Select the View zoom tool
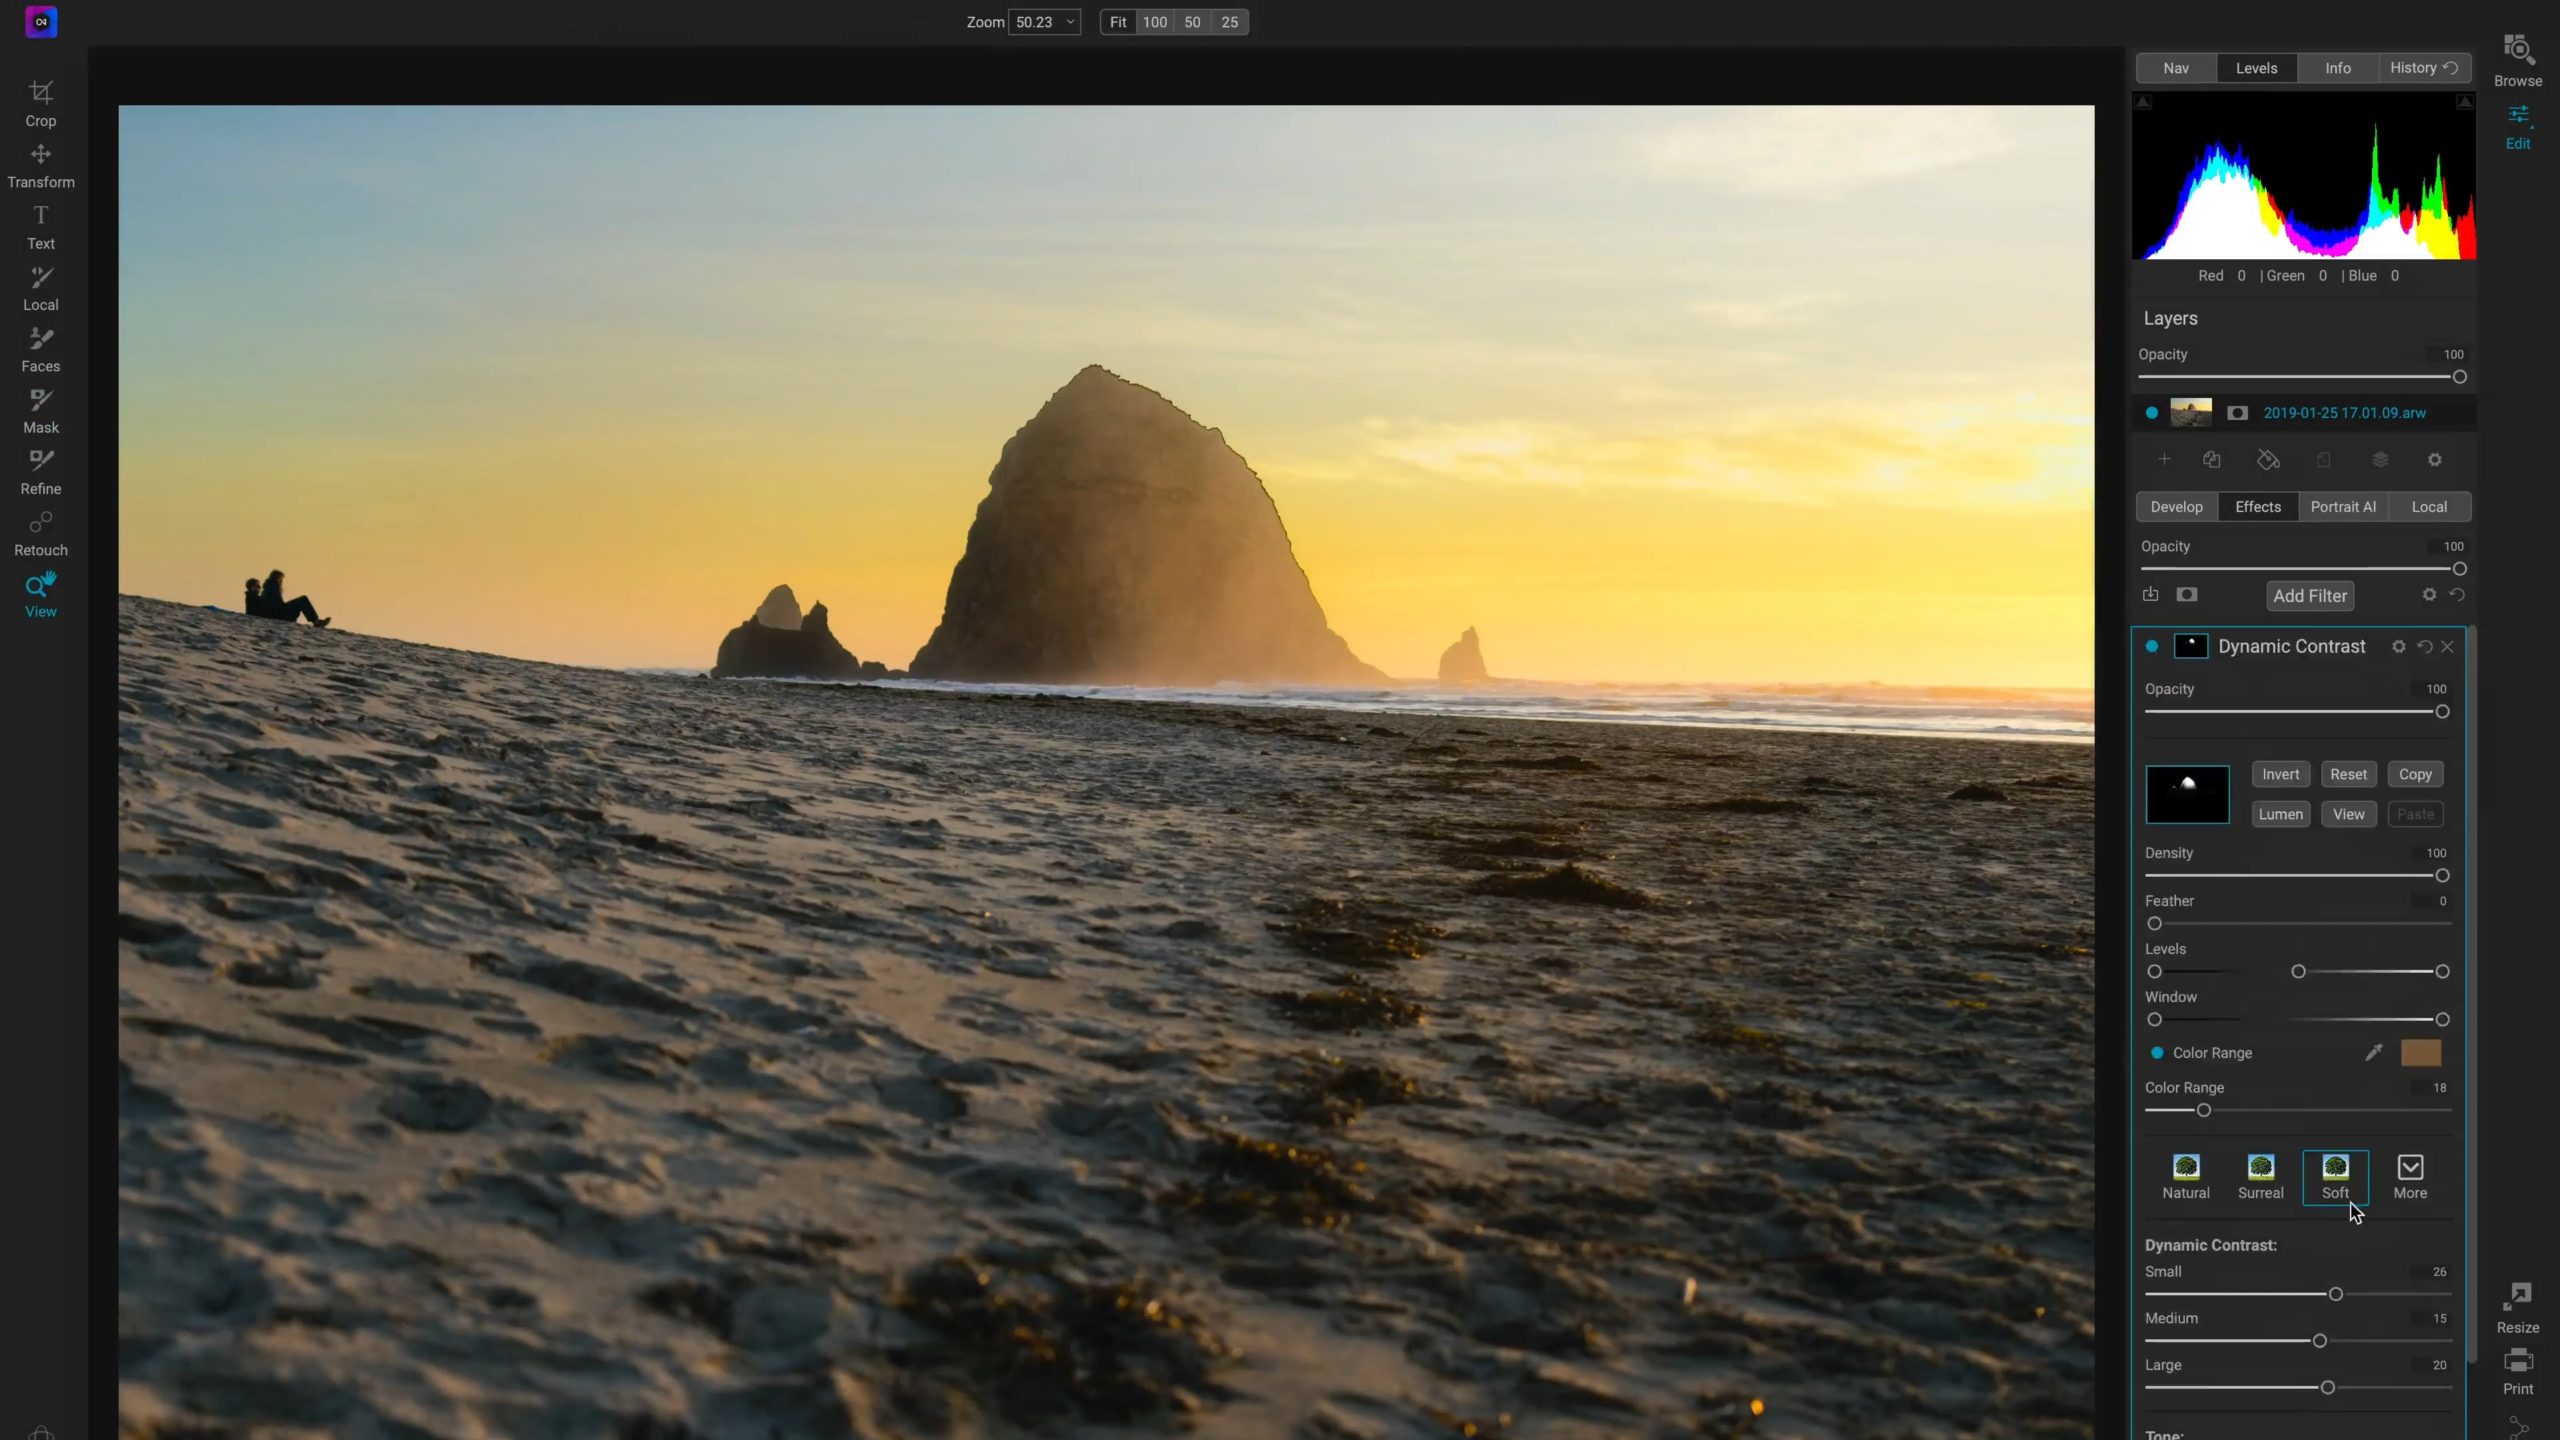This screenshot has width=2560, height=1440. tap(41, 595)
